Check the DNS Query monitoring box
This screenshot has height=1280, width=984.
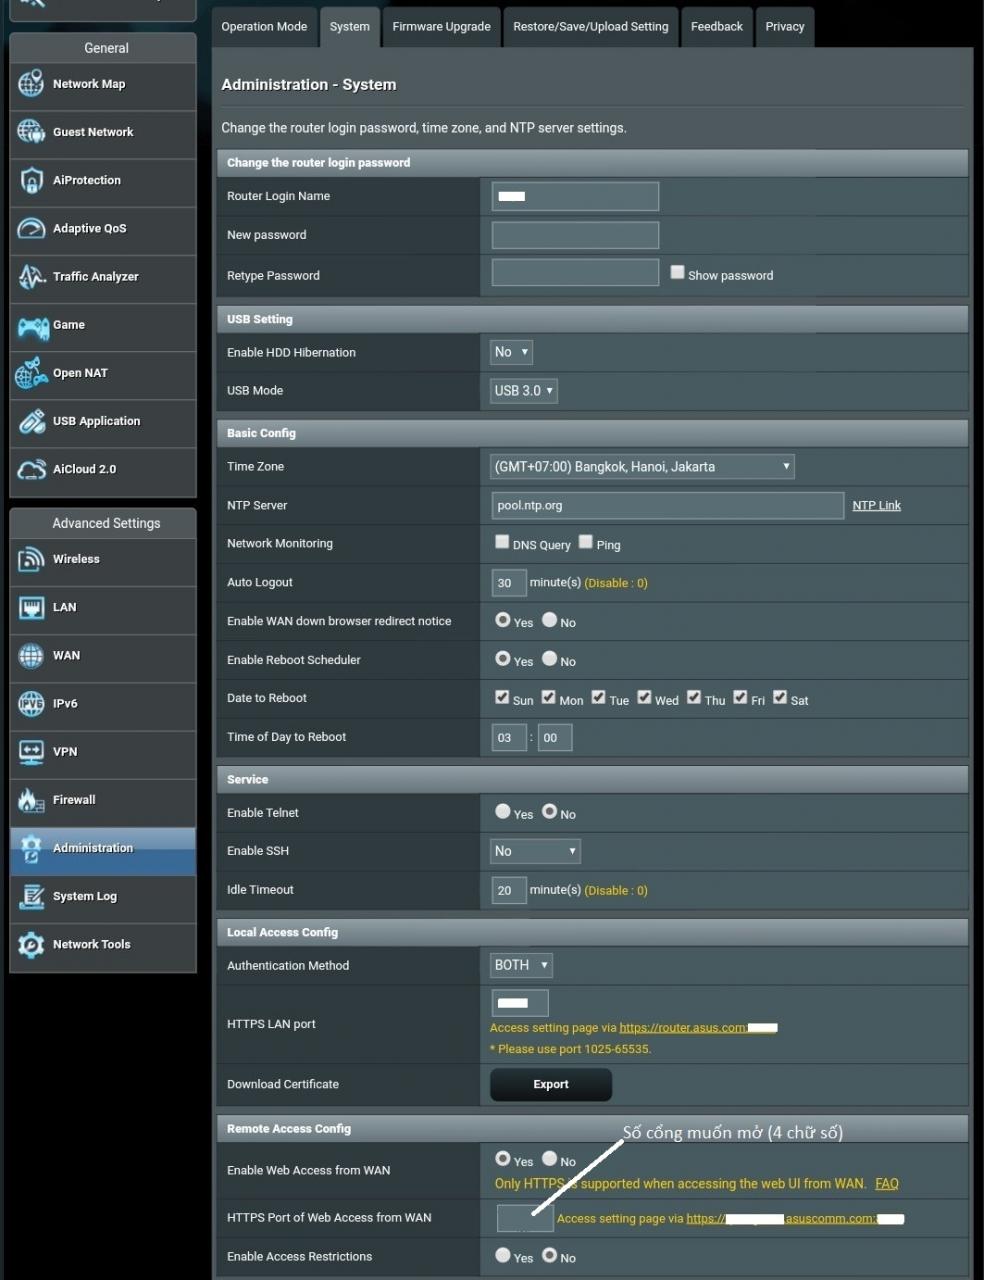502,542
